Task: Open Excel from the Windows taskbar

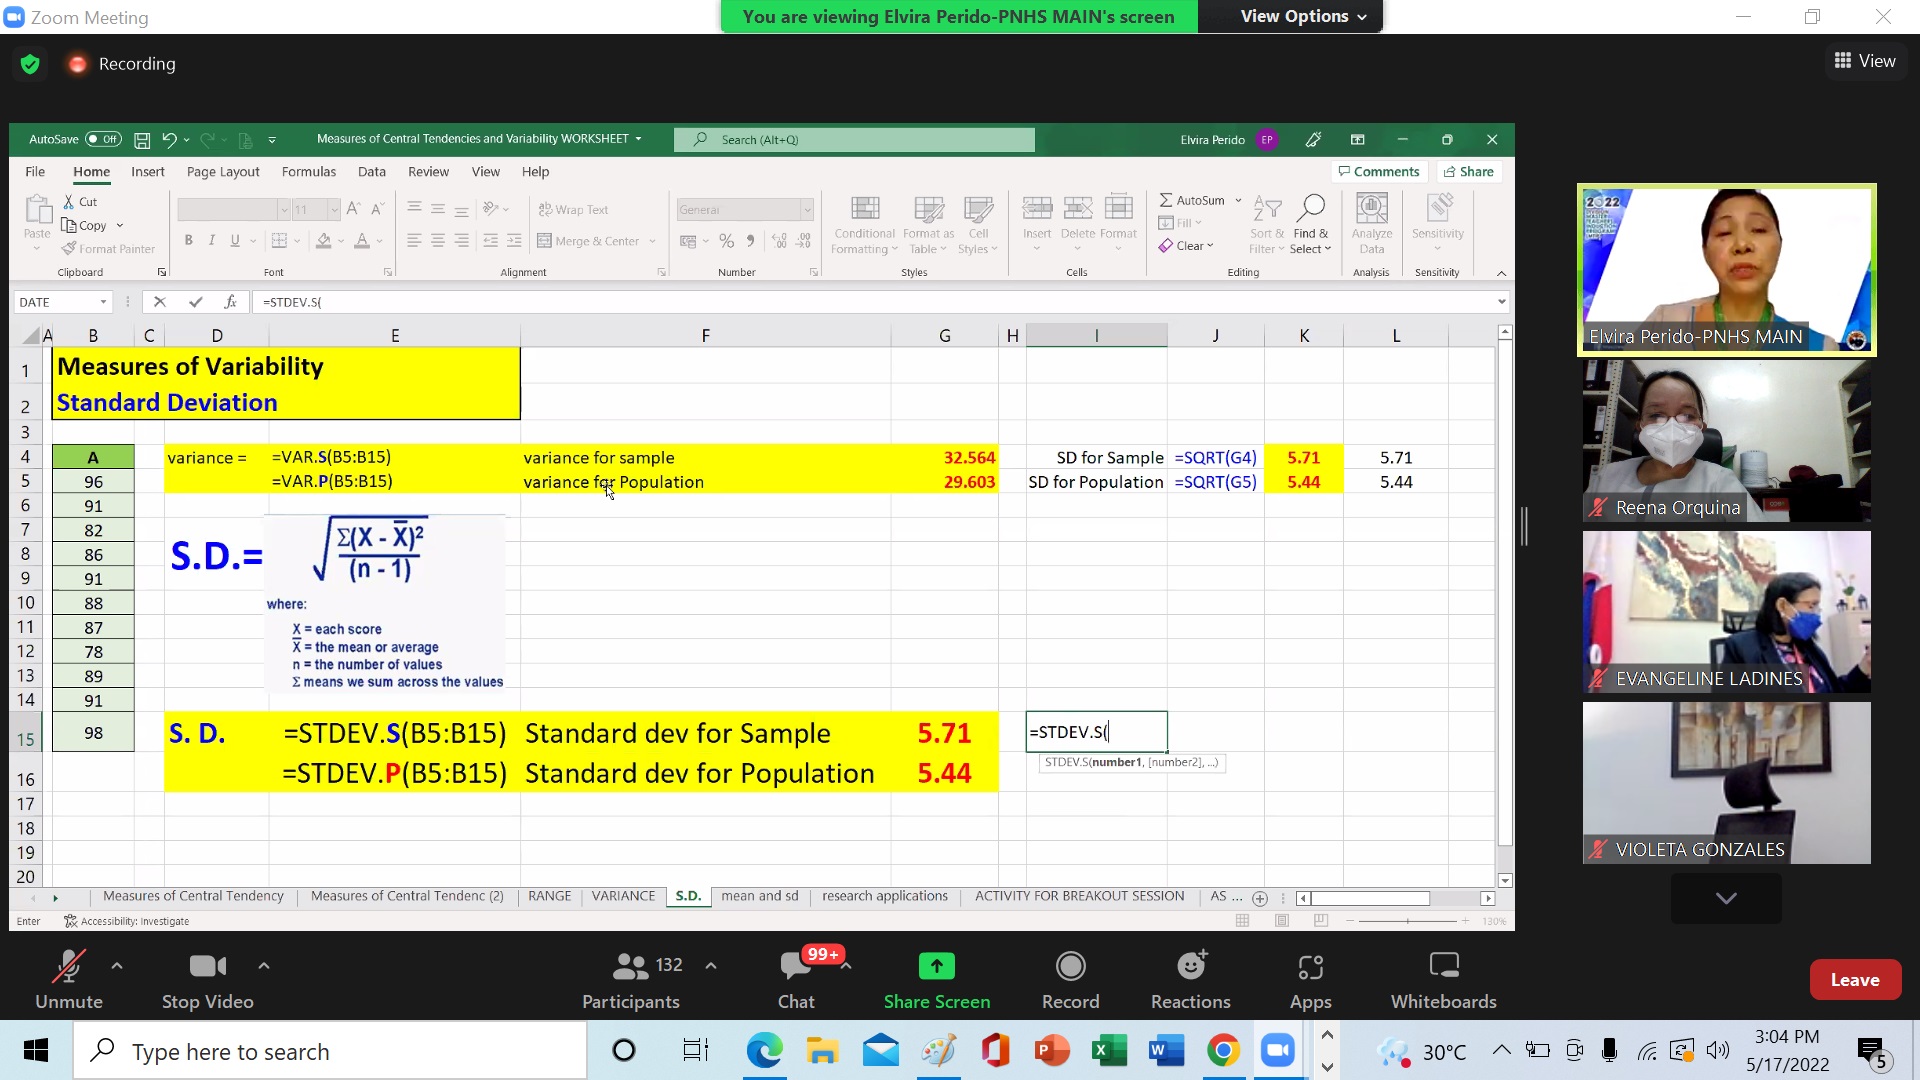Action: (x=1108, y=1051)
